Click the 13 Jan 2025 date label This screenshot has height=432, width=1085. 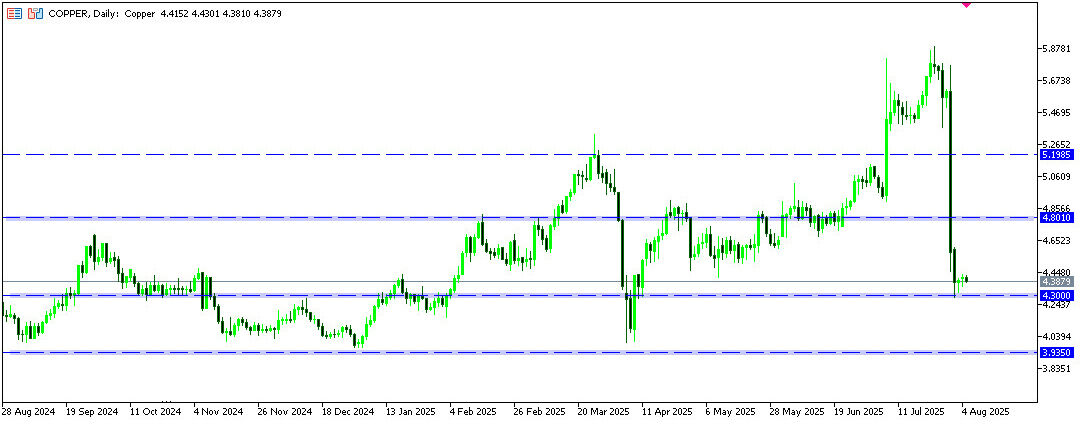pos(412,411)
